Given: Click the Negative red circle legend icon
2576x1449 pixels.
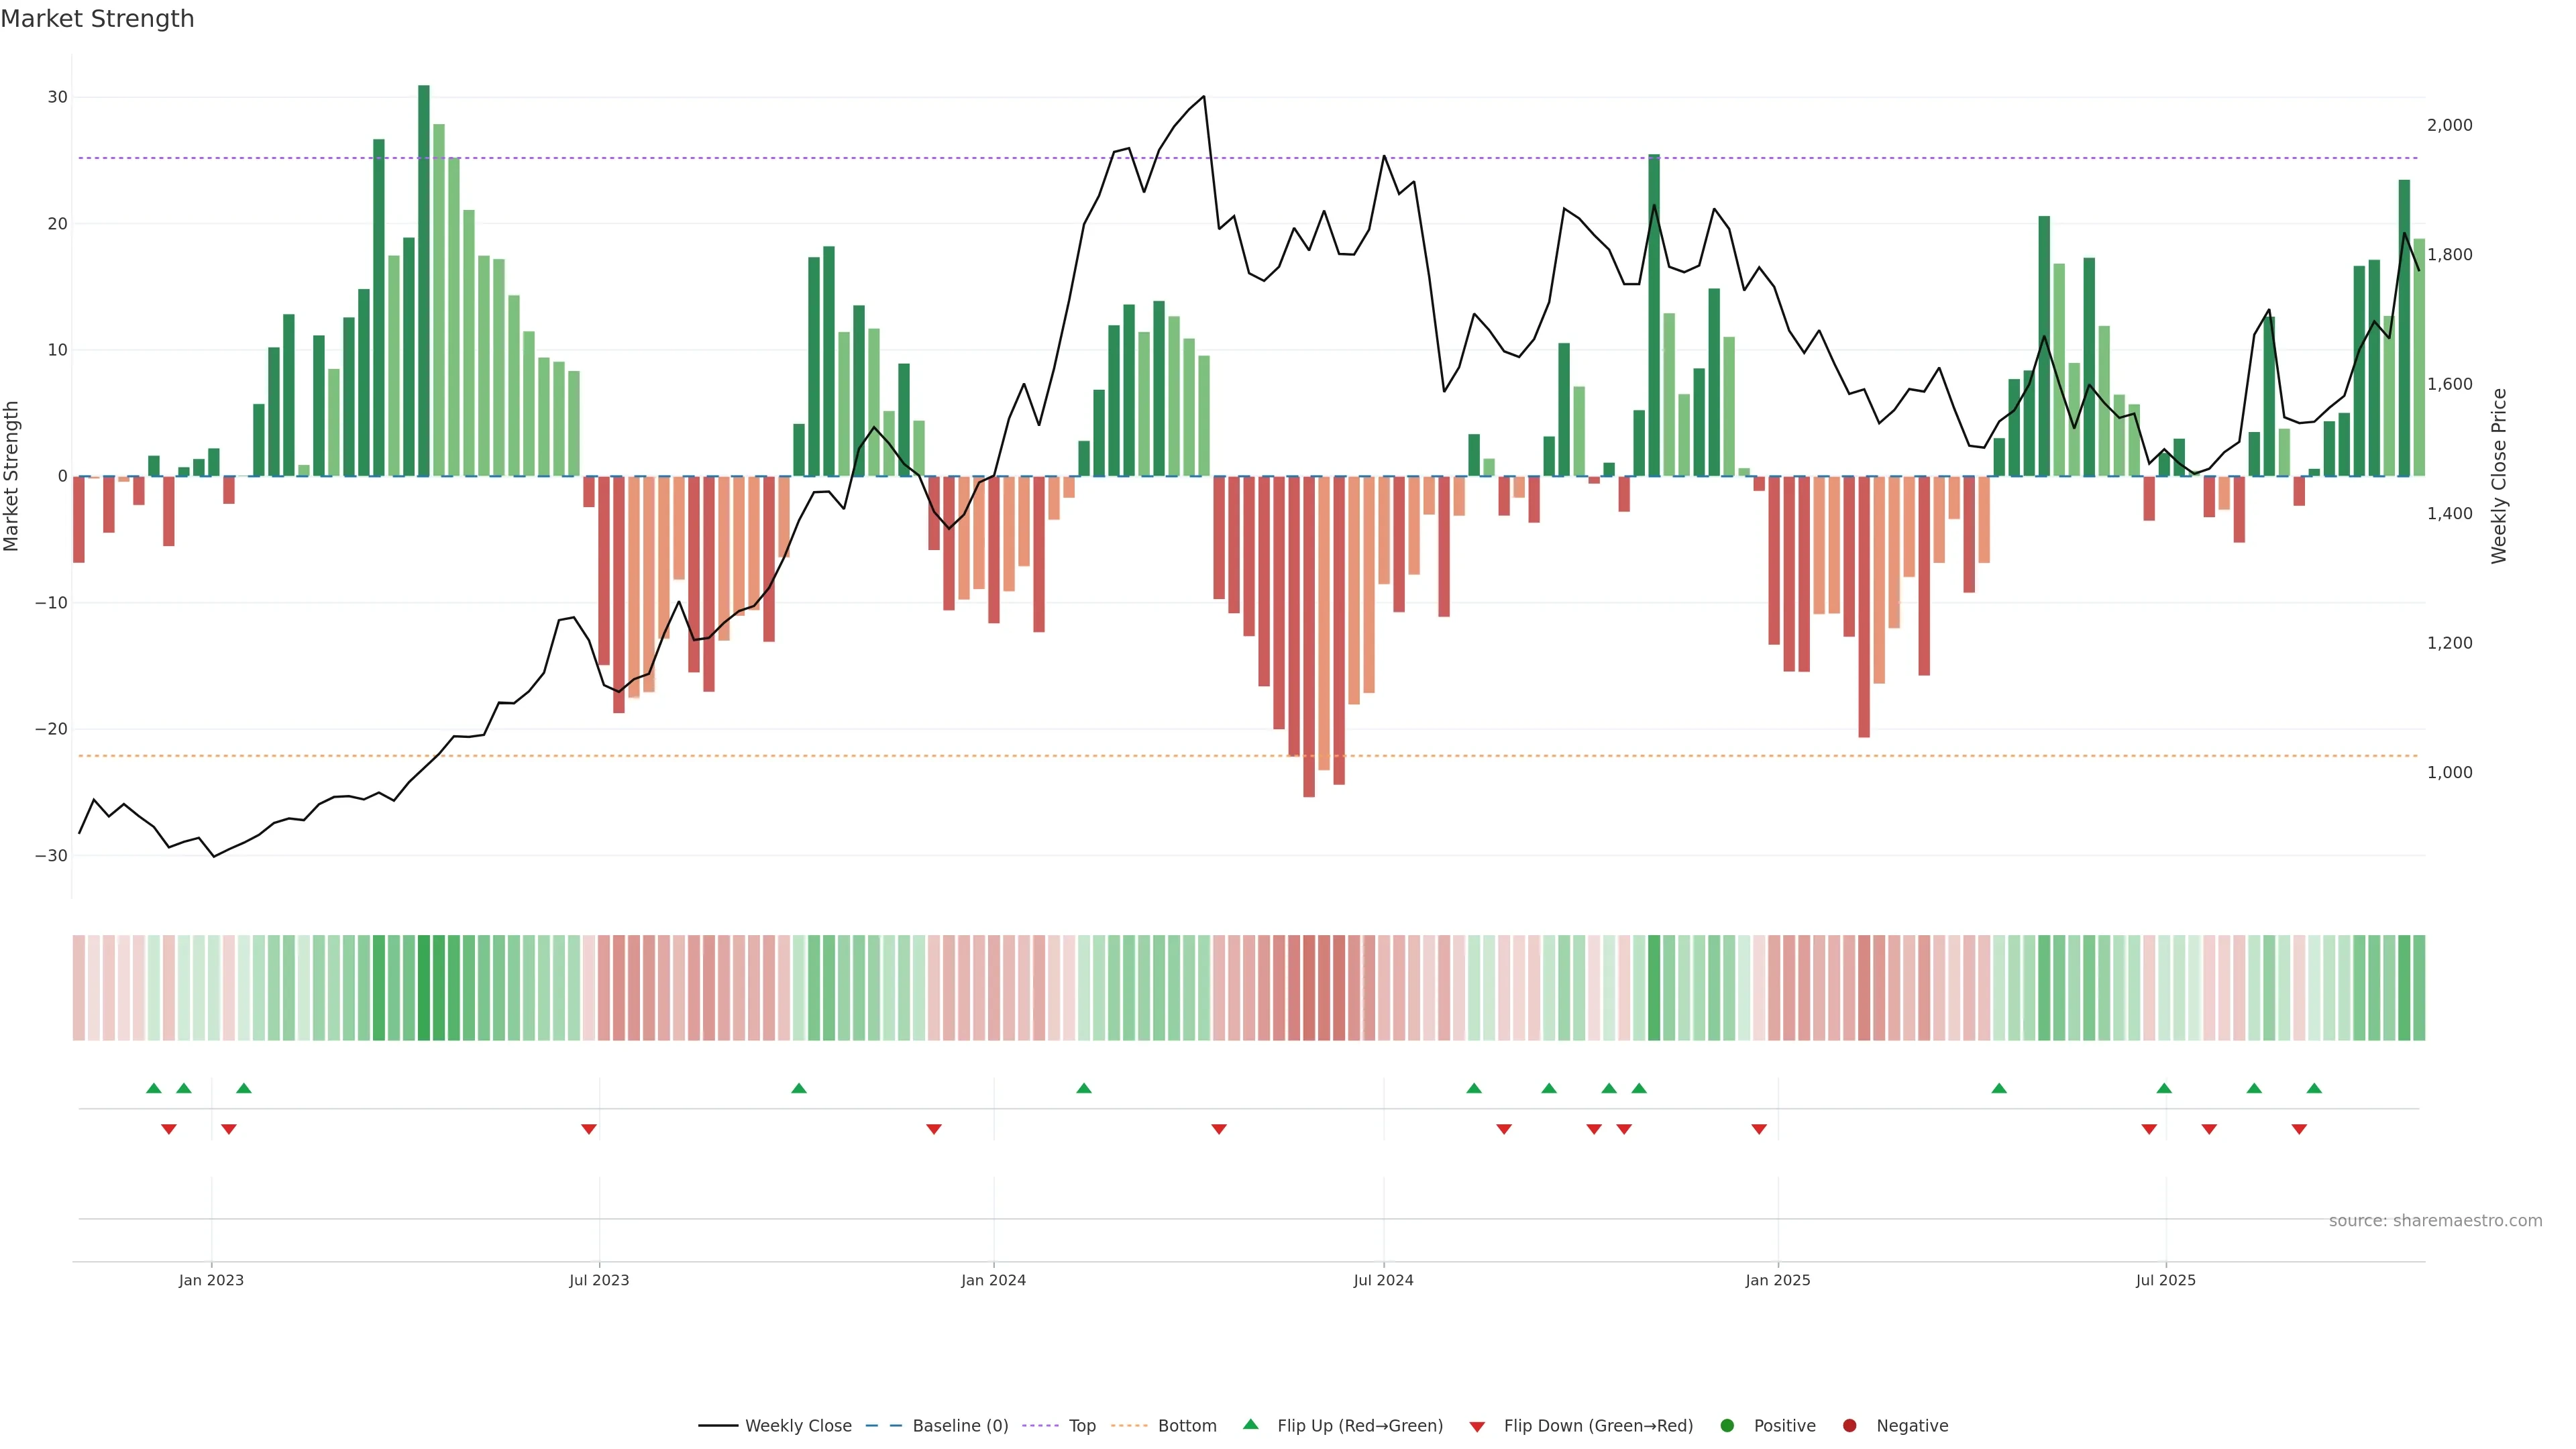Looking at the screenshot, I should pyautogui.click(x=1849, y=1426).
